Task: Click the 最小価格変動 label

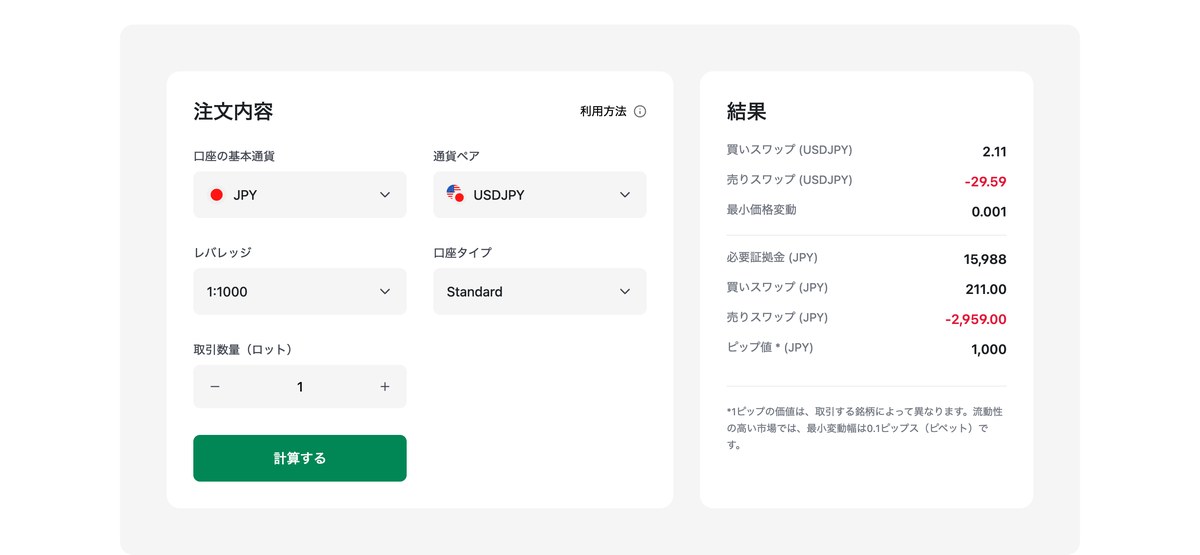Action: coord(762,210)
